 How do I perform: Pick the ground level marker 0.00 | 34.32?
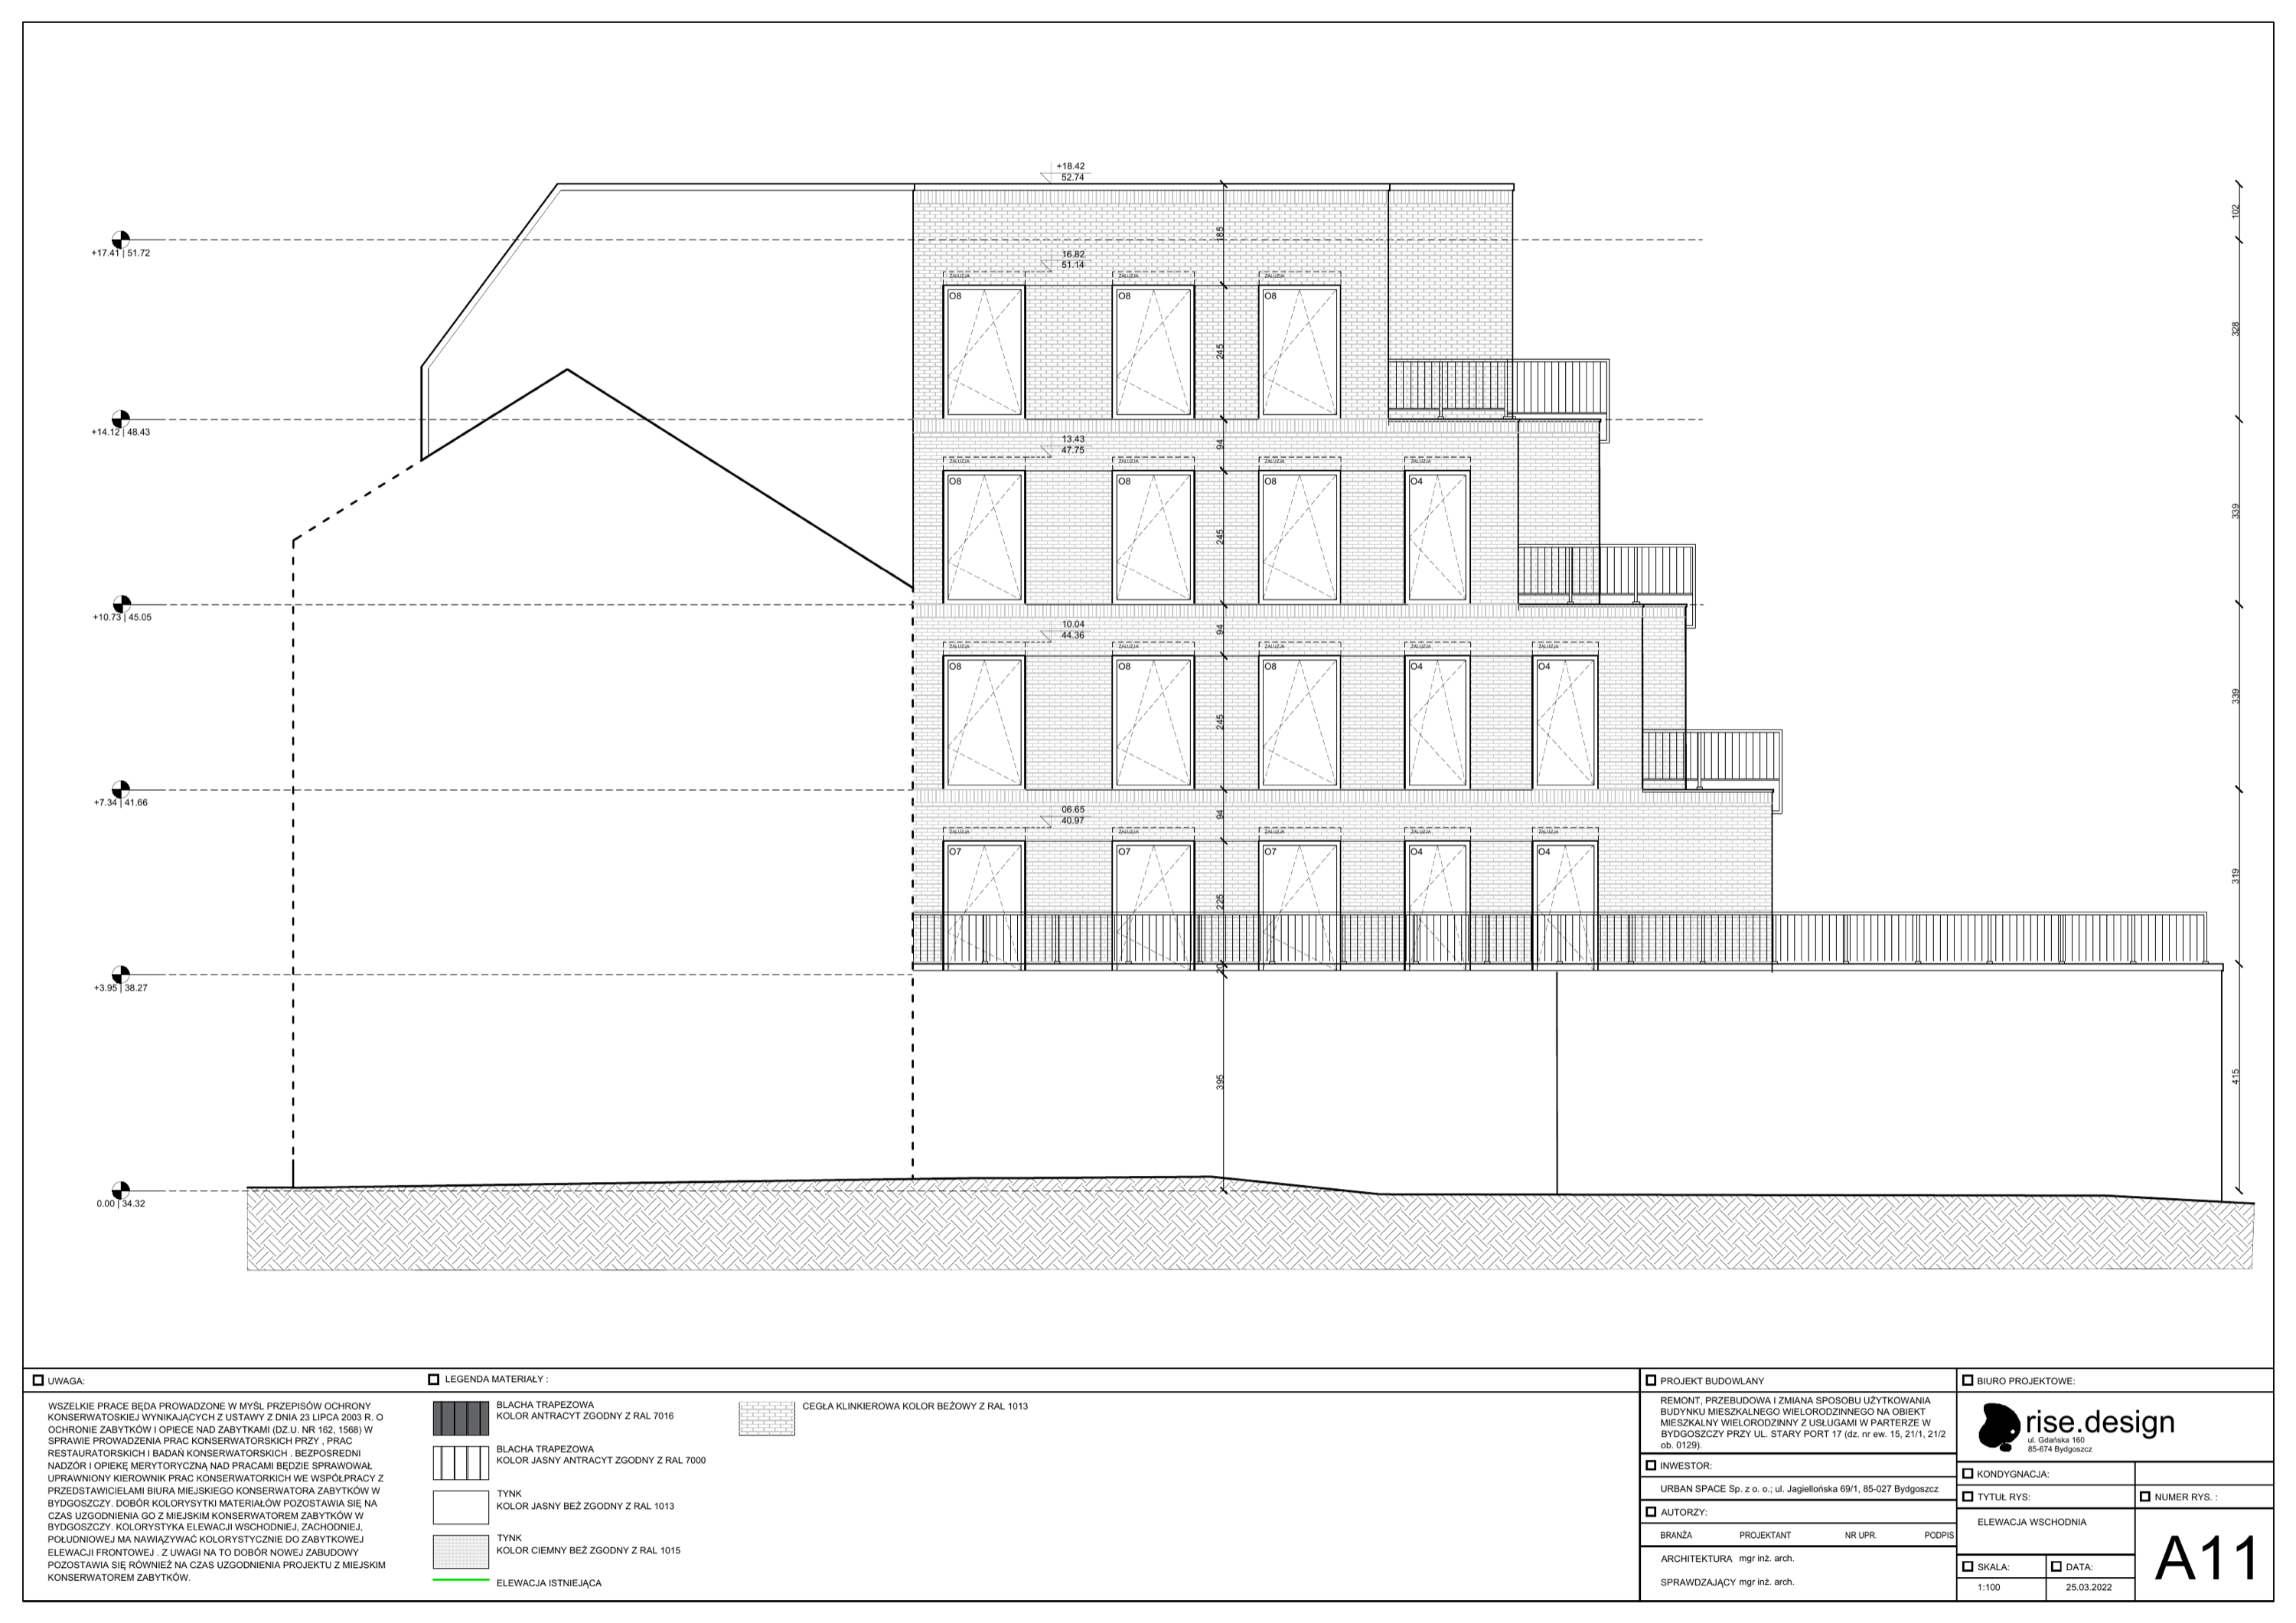pyautogui.click(x=120, y=1191)
